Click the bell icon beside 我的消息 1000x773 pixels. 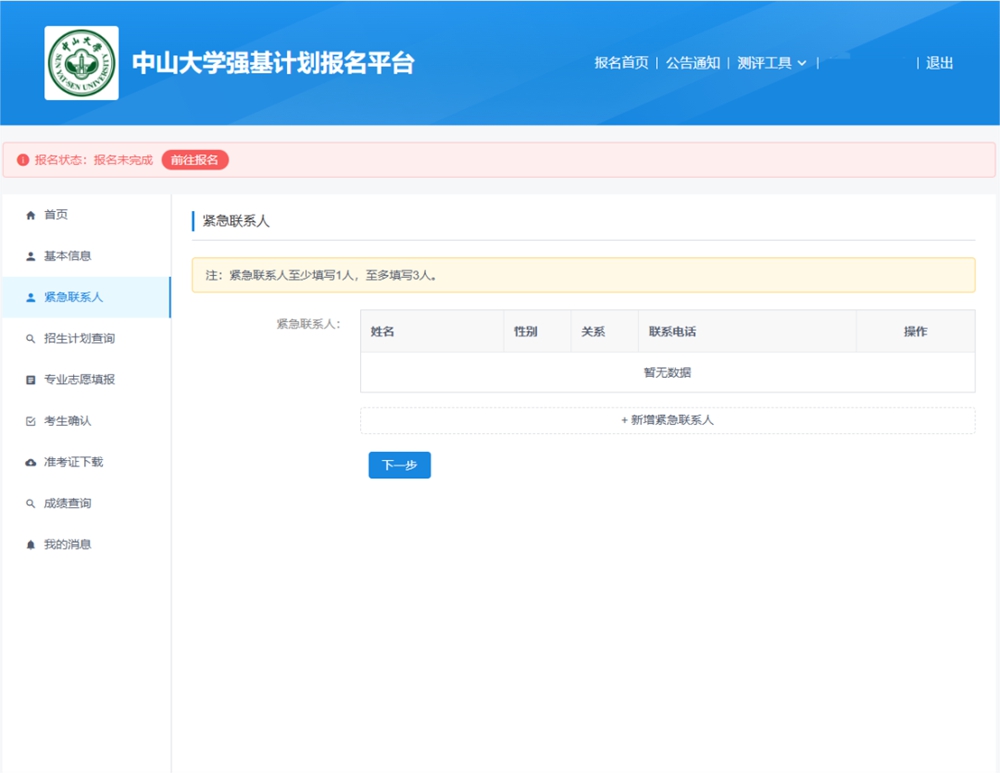30,545
